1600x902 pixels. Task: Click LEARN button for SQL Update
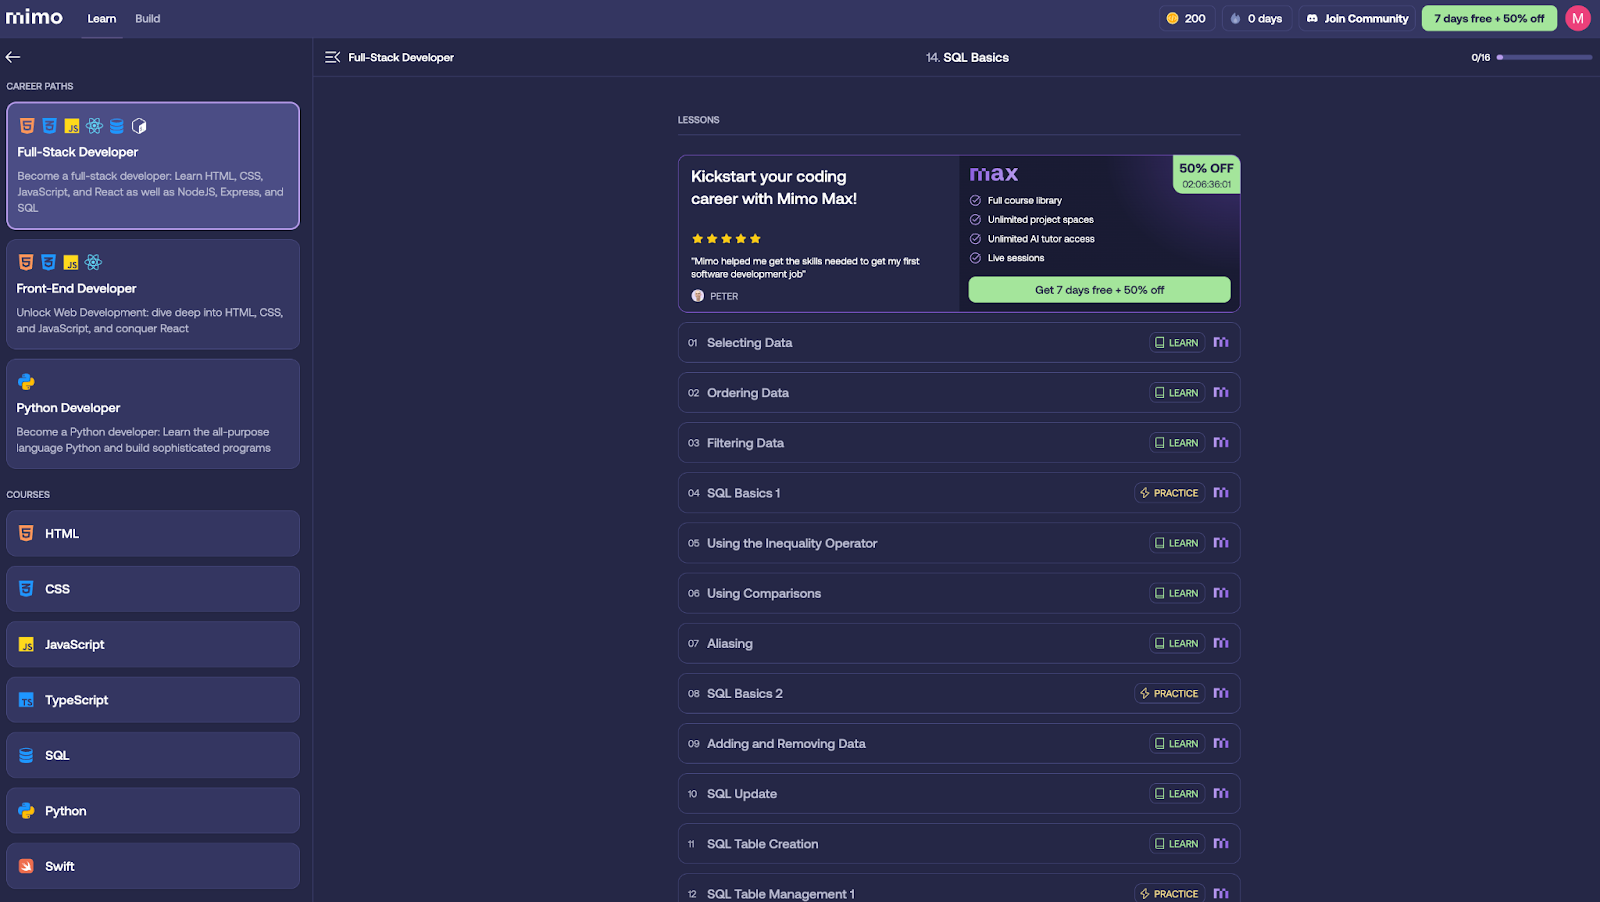point(1176,793)
